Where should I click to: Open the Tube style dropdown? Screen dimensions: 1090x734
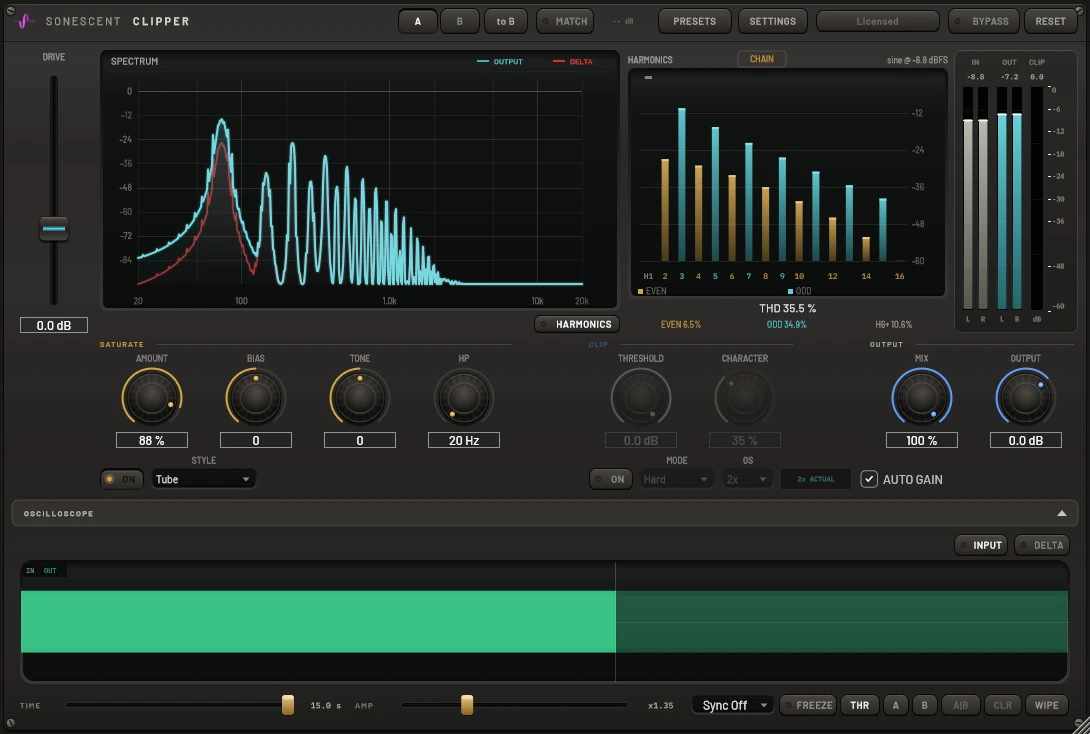coord(203,479)
